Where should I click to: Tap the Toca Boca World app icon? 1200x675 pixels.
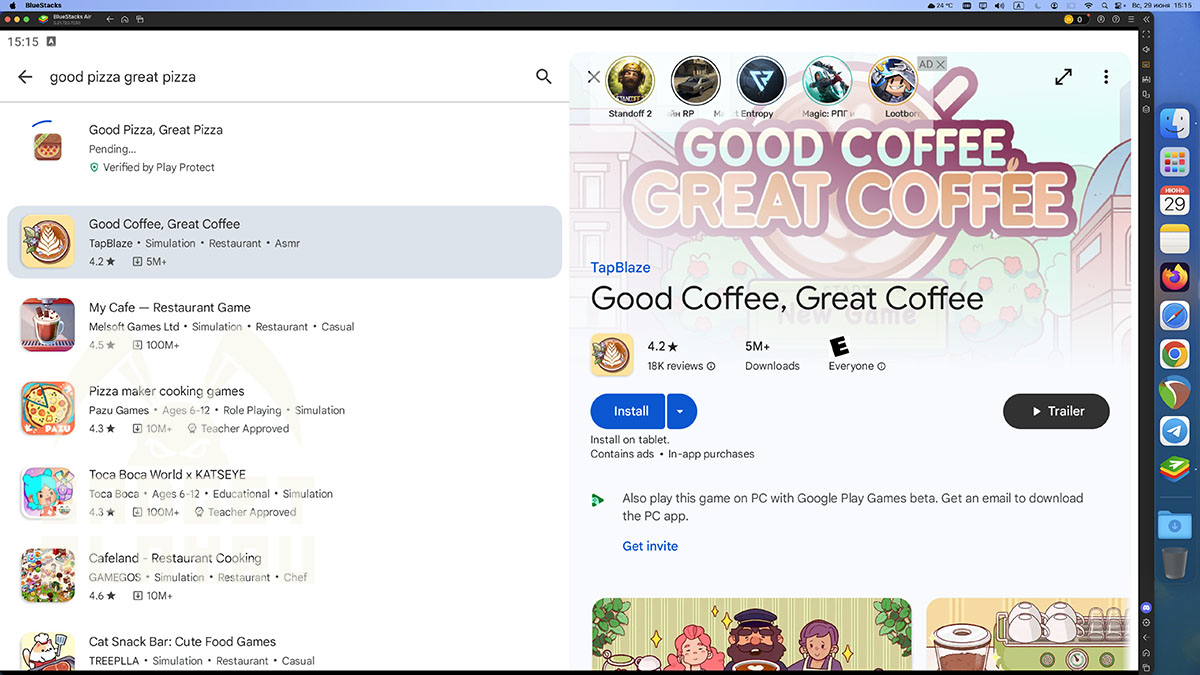[x=48, y=492]
